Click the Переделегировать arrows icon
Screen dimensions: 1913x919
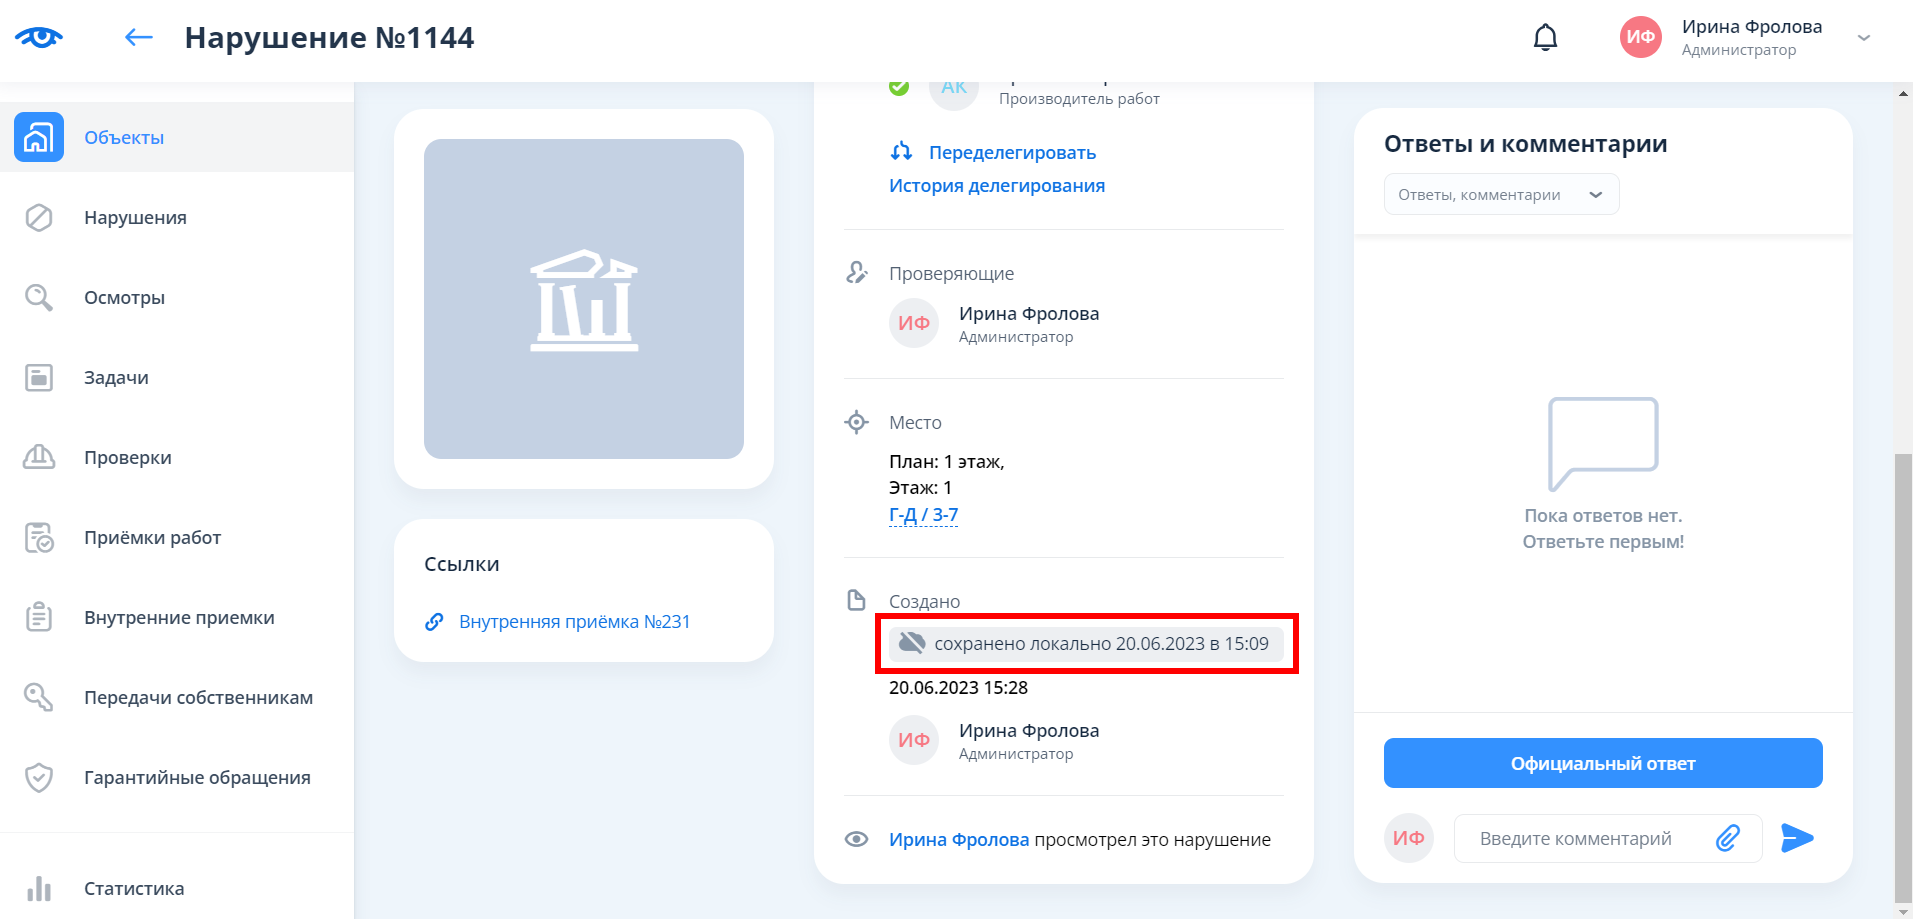point(901,152)
